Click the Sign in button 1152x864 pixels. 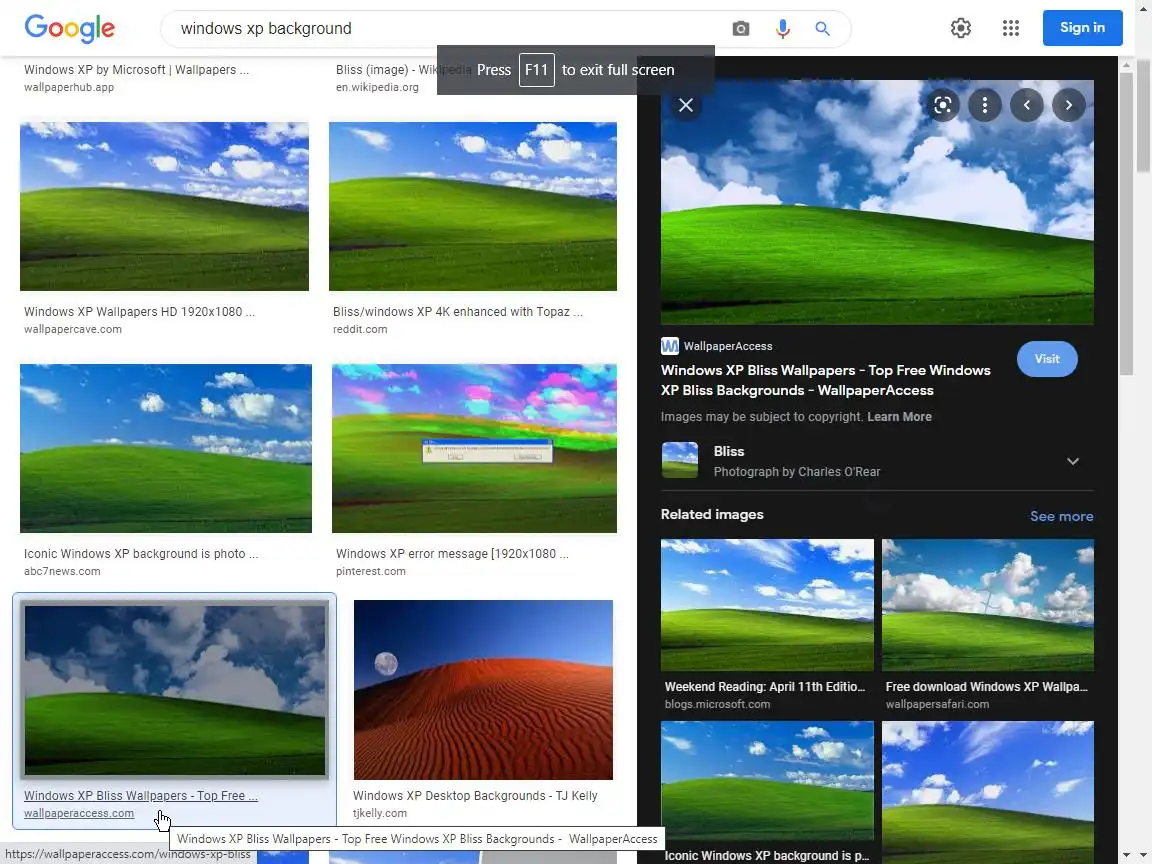point(1082,28)
